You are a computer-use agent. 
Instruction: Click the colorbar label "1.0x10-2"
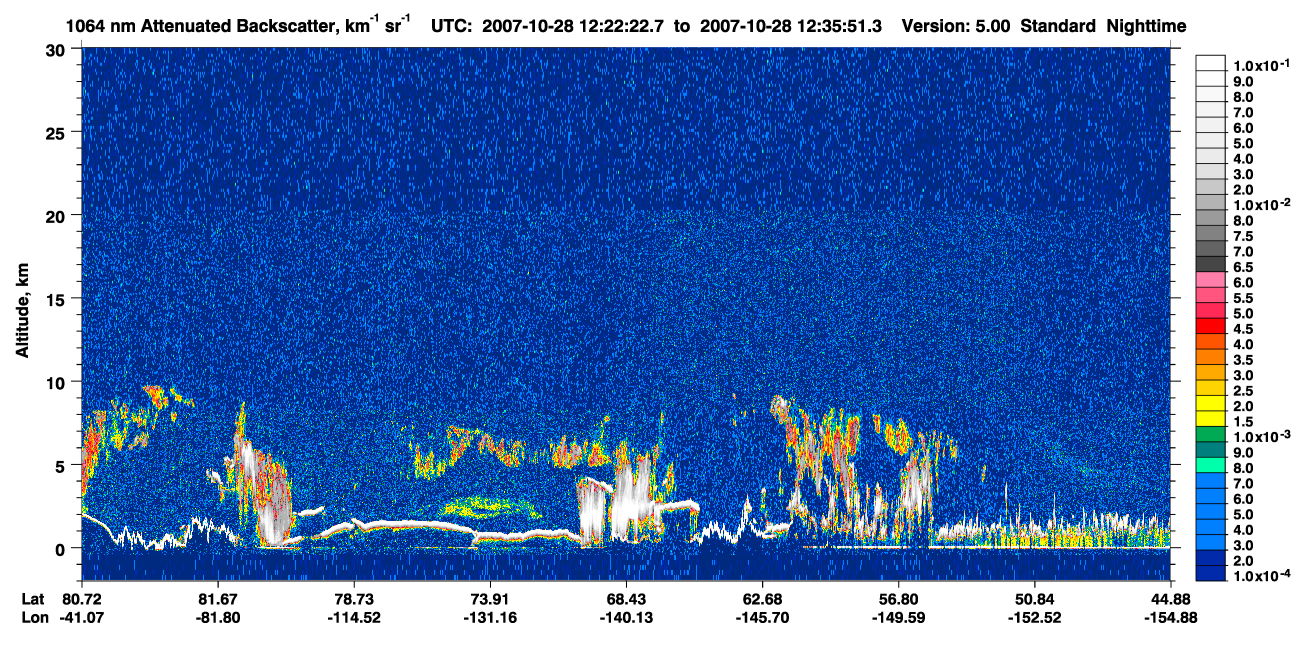tap(1261, 204)
